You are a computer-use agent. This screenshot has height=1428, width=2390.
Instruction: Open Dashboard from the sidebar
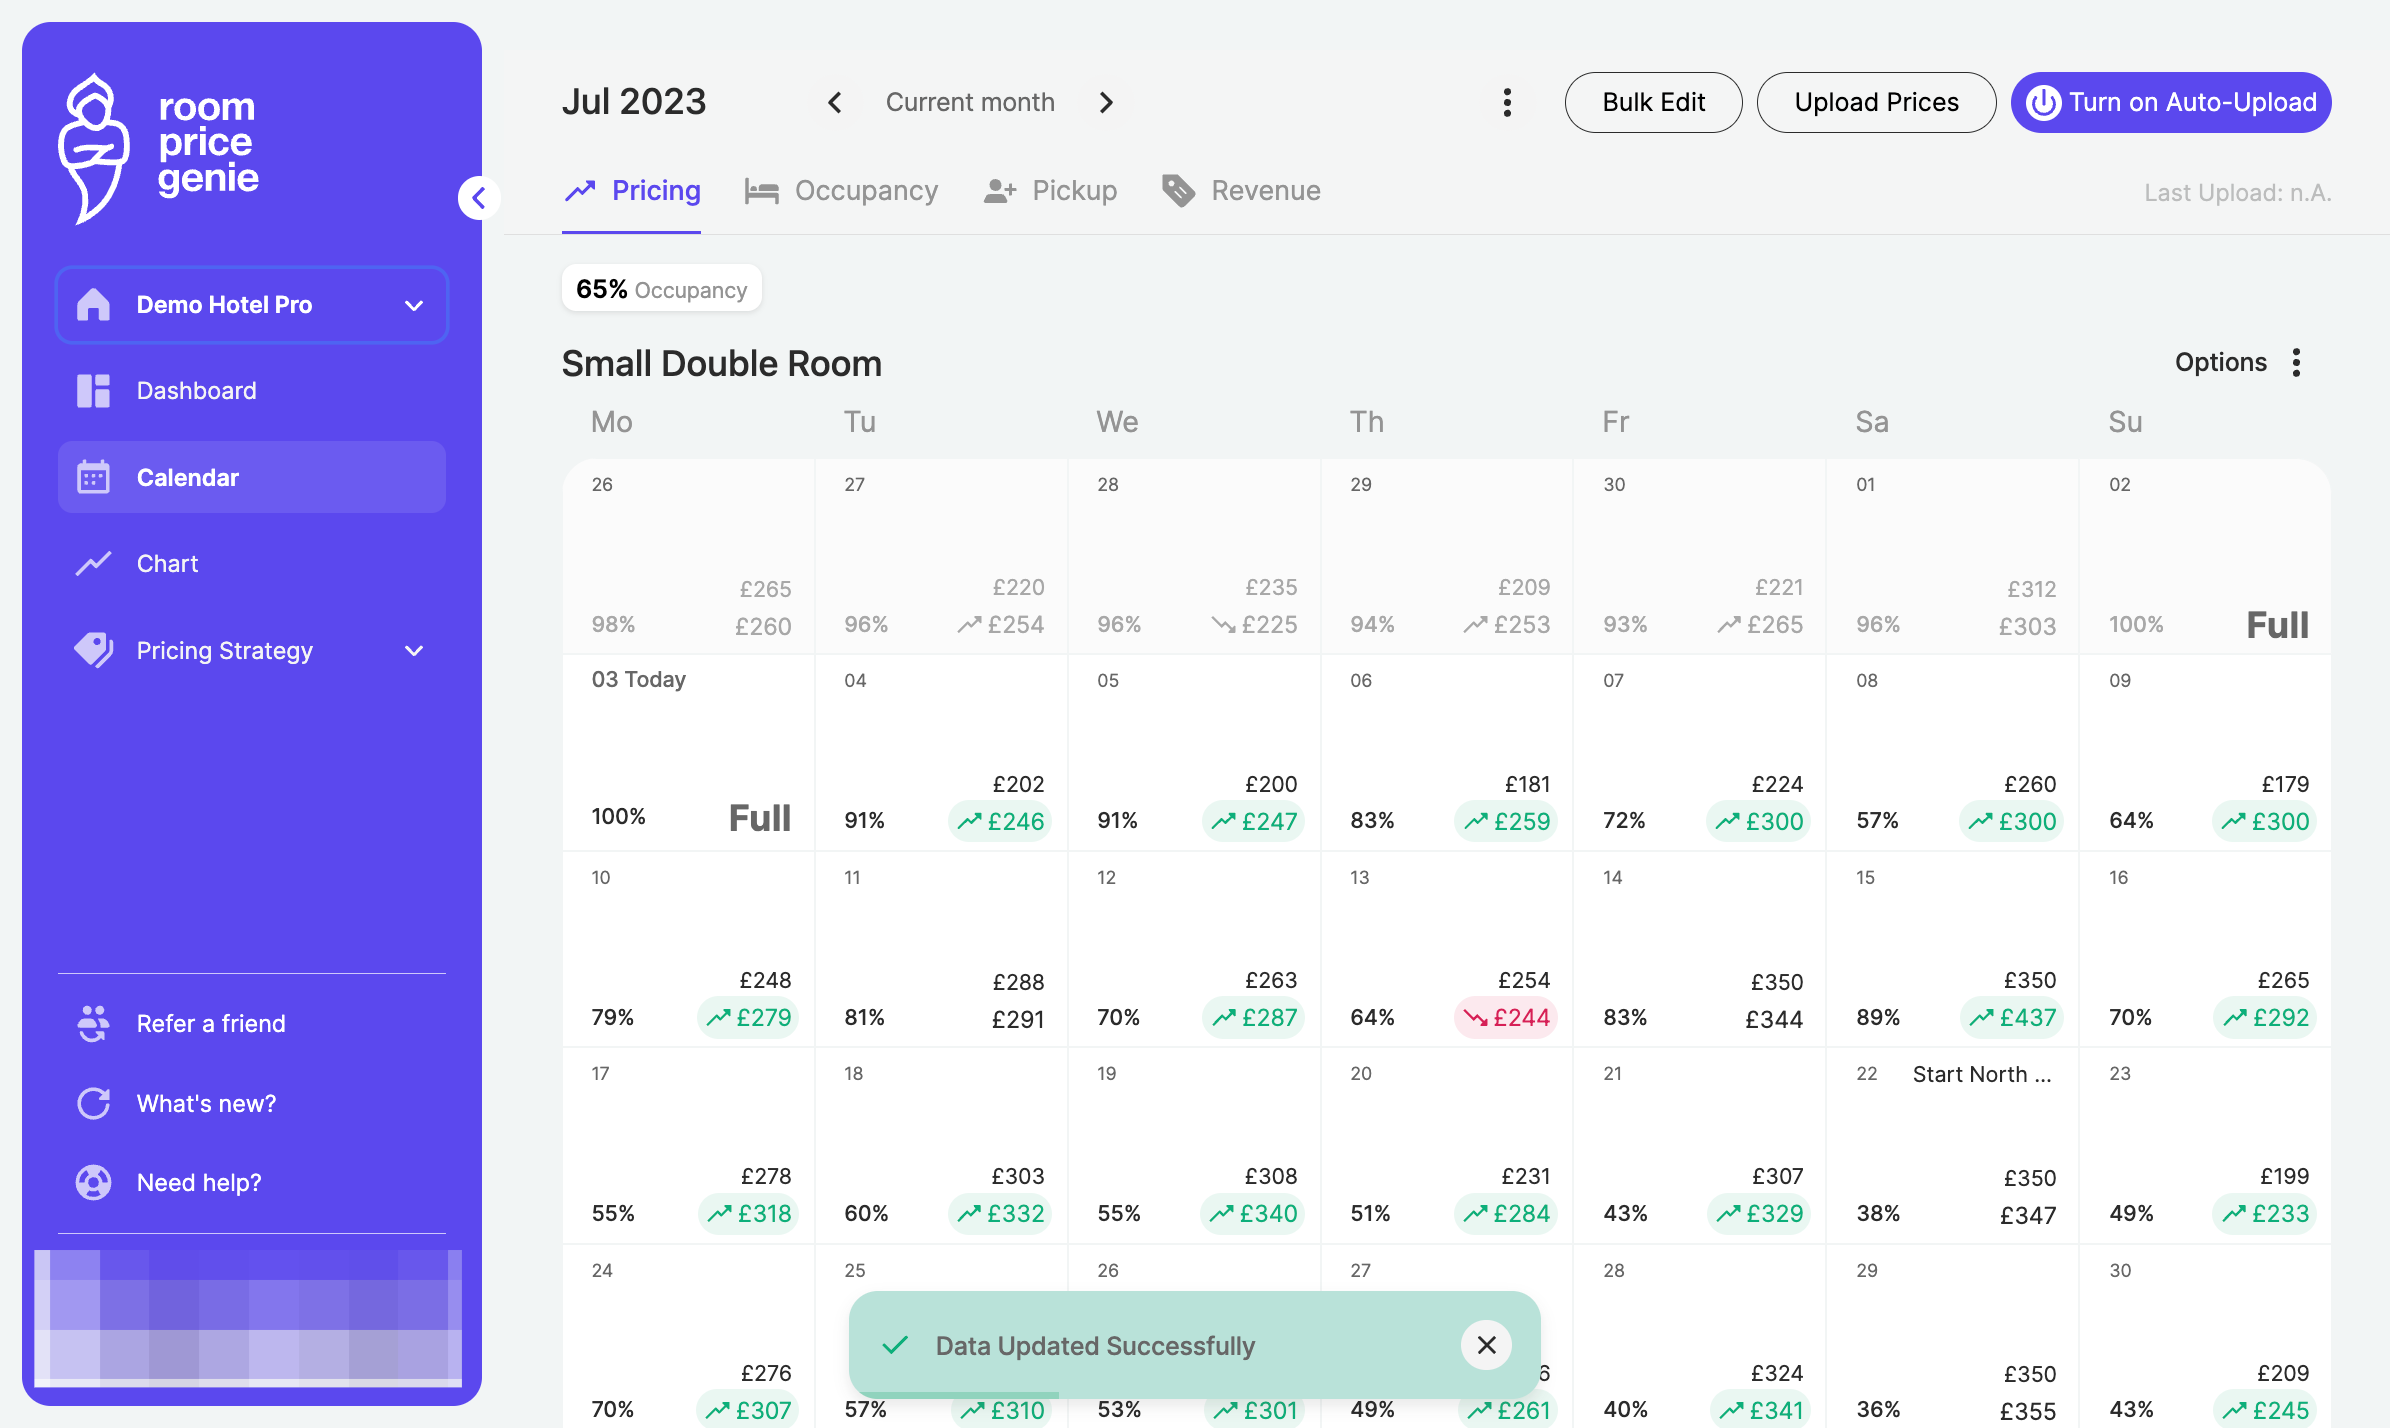click(251, 391)
